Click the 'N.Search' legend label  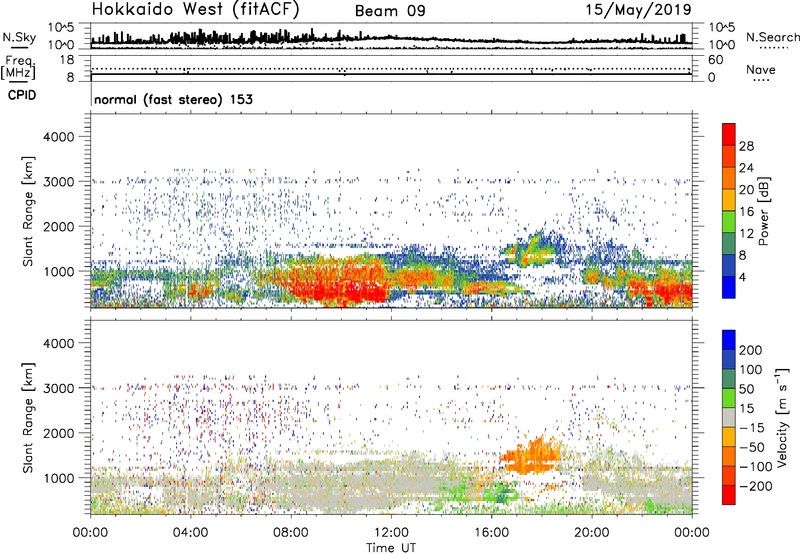(x=772, y=37)
